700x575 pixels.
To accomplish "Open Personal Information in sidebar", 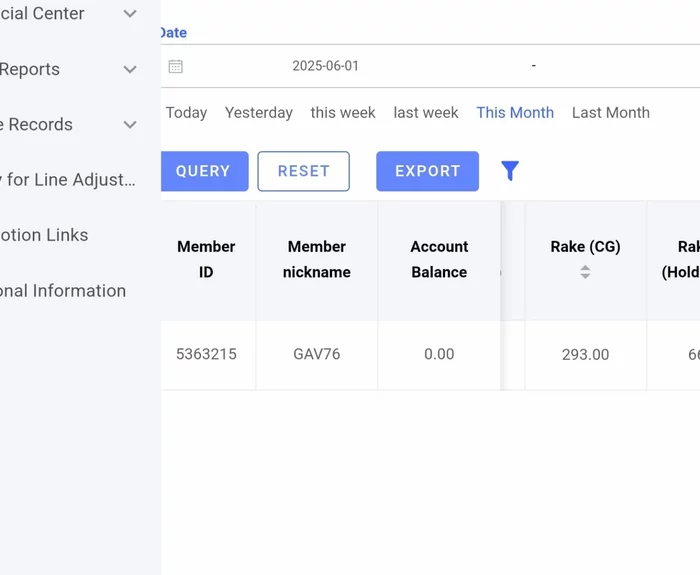I will coord(63,291).
